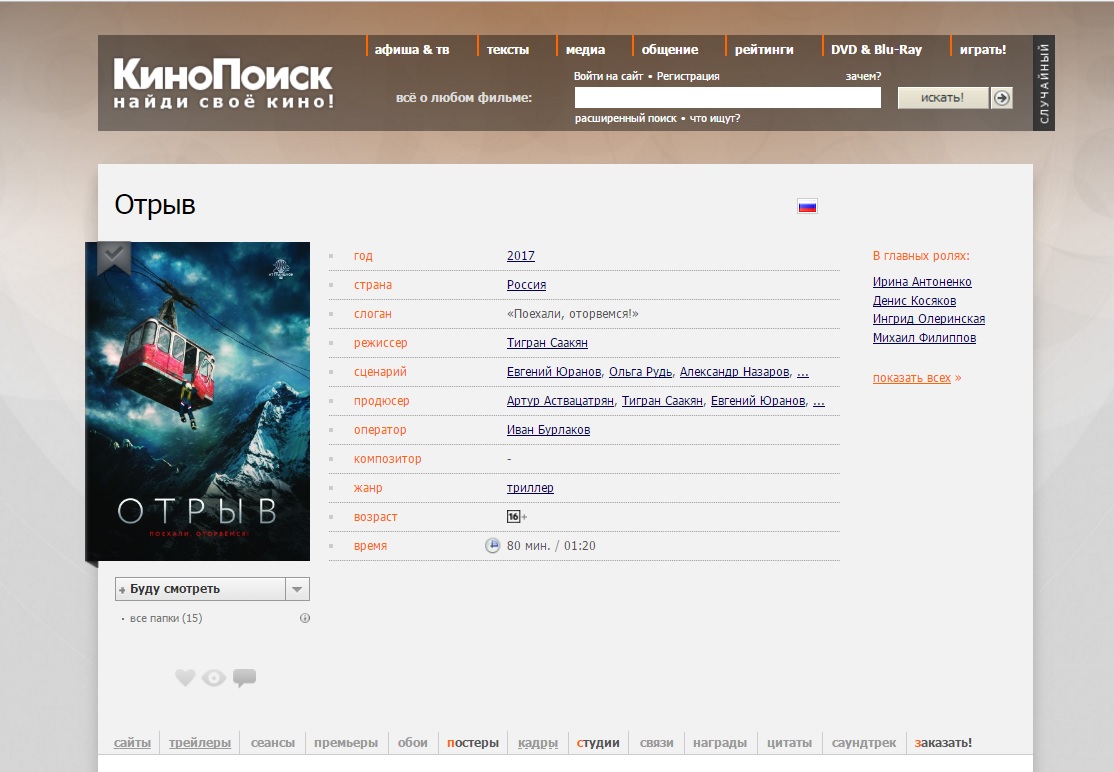
Task: Click the clock icon beside running time
Action: point(492,546)
